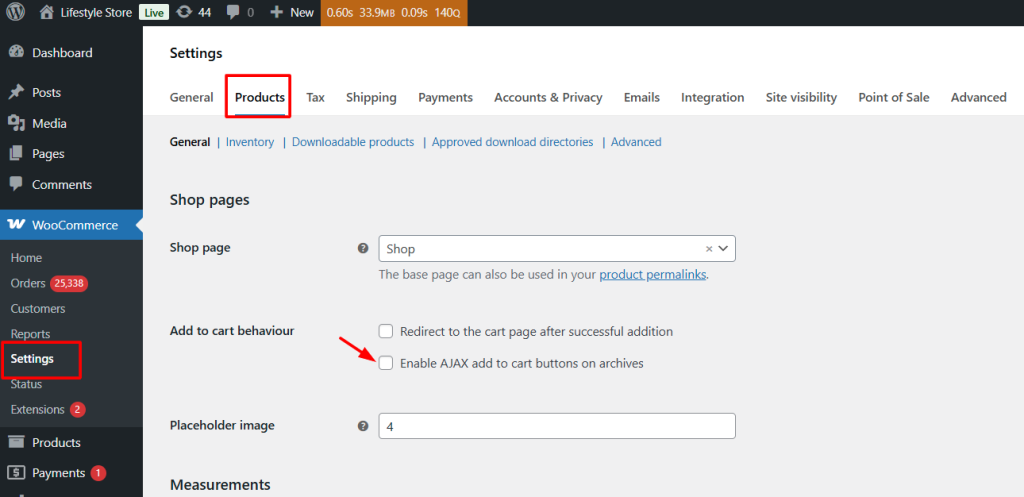Open the product permalinks link

pyautogui.click(x=652, y=274)
